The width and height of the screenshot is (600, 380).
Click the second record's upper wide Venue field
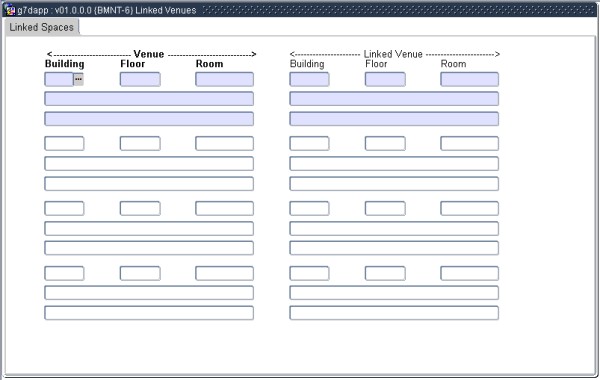149,163
